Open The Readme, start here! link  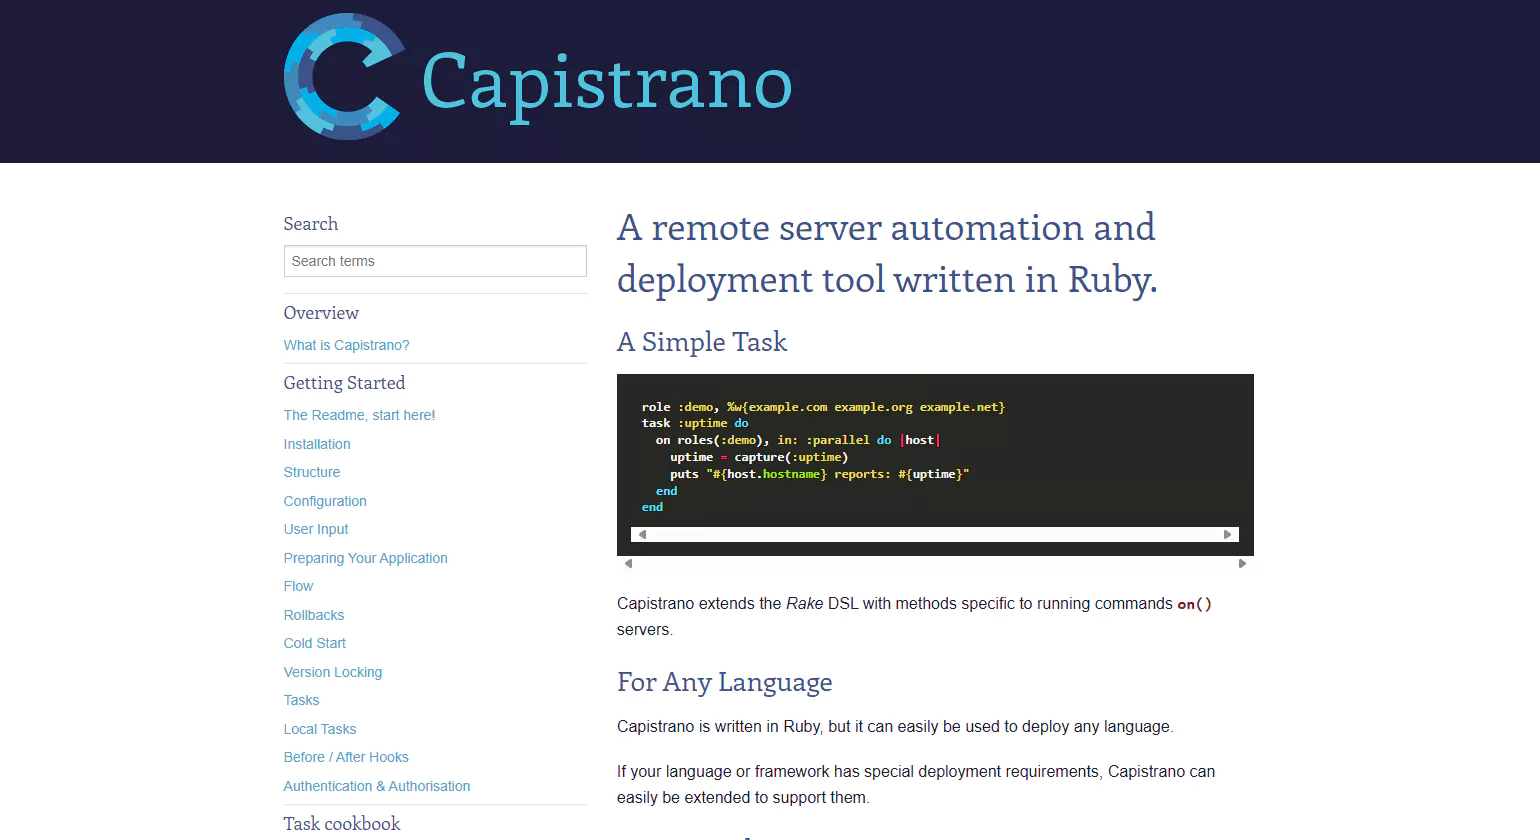[x=359, y=415]
